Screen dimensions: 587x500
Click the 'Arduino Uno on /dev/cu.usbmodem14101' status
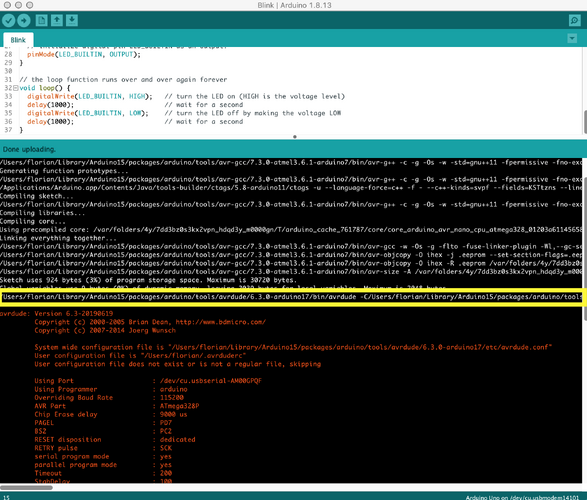coord(522,497)
